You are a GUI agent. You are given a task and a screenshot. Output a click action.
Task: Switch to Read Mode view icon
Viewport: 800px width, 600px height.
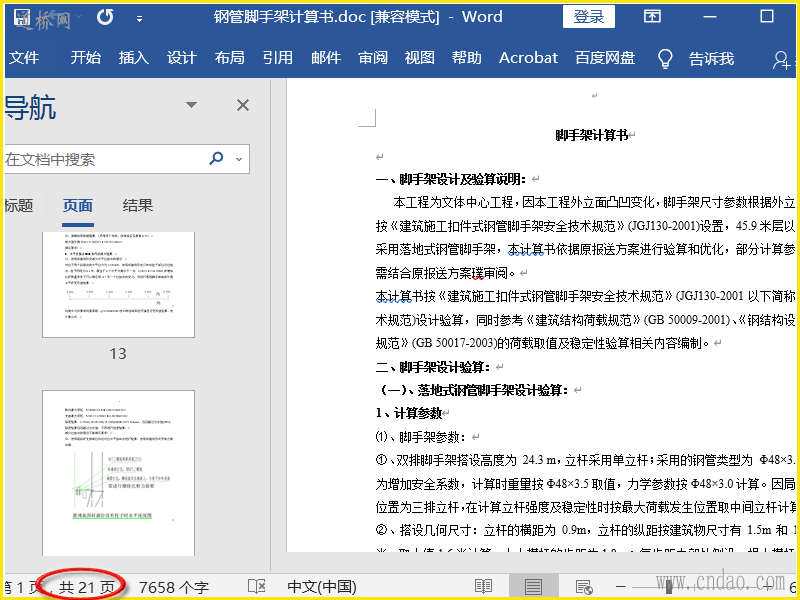click(x=483, y=587)
